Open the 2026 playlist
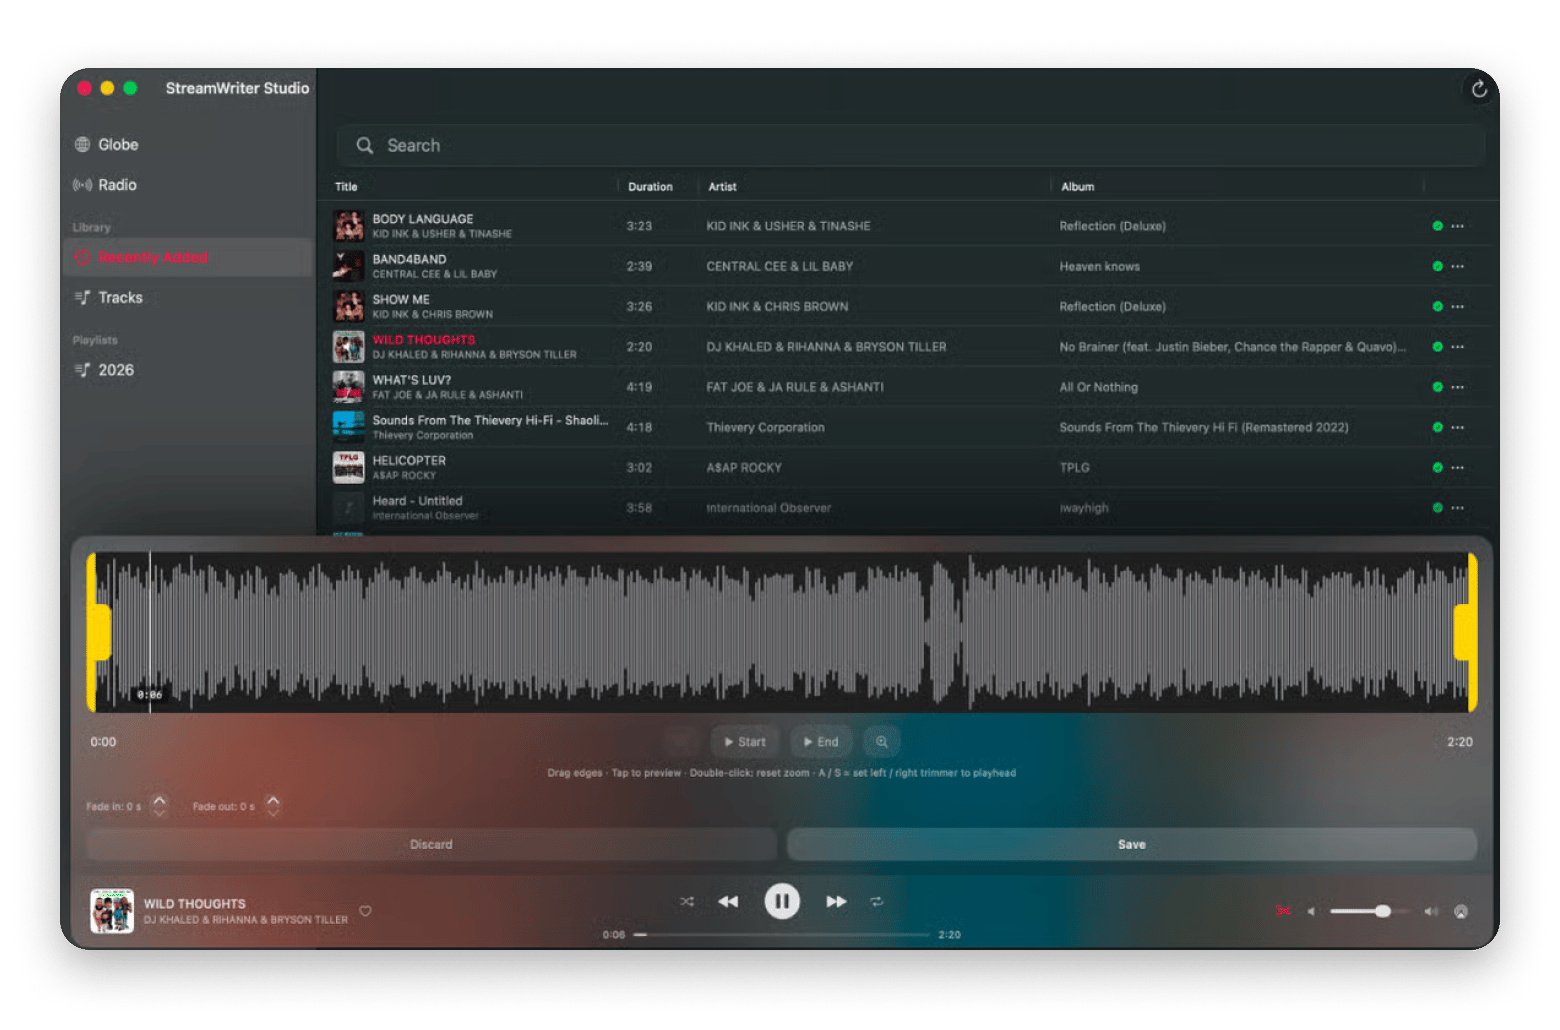Image resolution: width=1560 pixels, height=1030 pixels. 104,370
